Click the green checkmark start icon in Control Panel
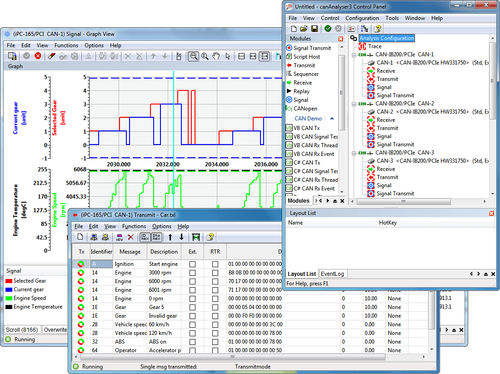Image resolution: width=500 pixels, height=374 pixels. 328,29
